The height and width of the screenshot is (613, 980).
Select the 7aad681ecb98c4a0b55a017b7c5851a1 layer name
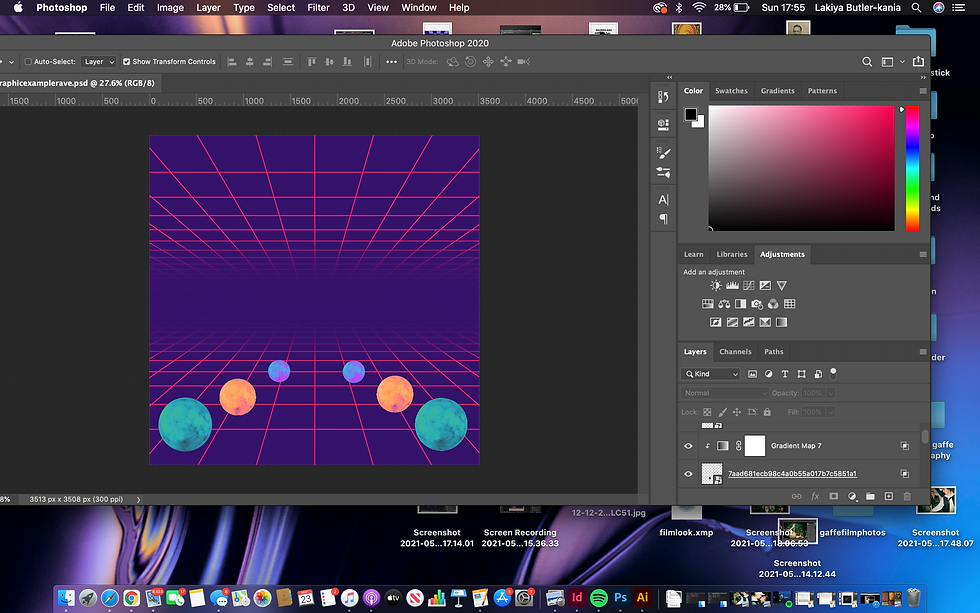pyautogui.click(x=792, y=474)
